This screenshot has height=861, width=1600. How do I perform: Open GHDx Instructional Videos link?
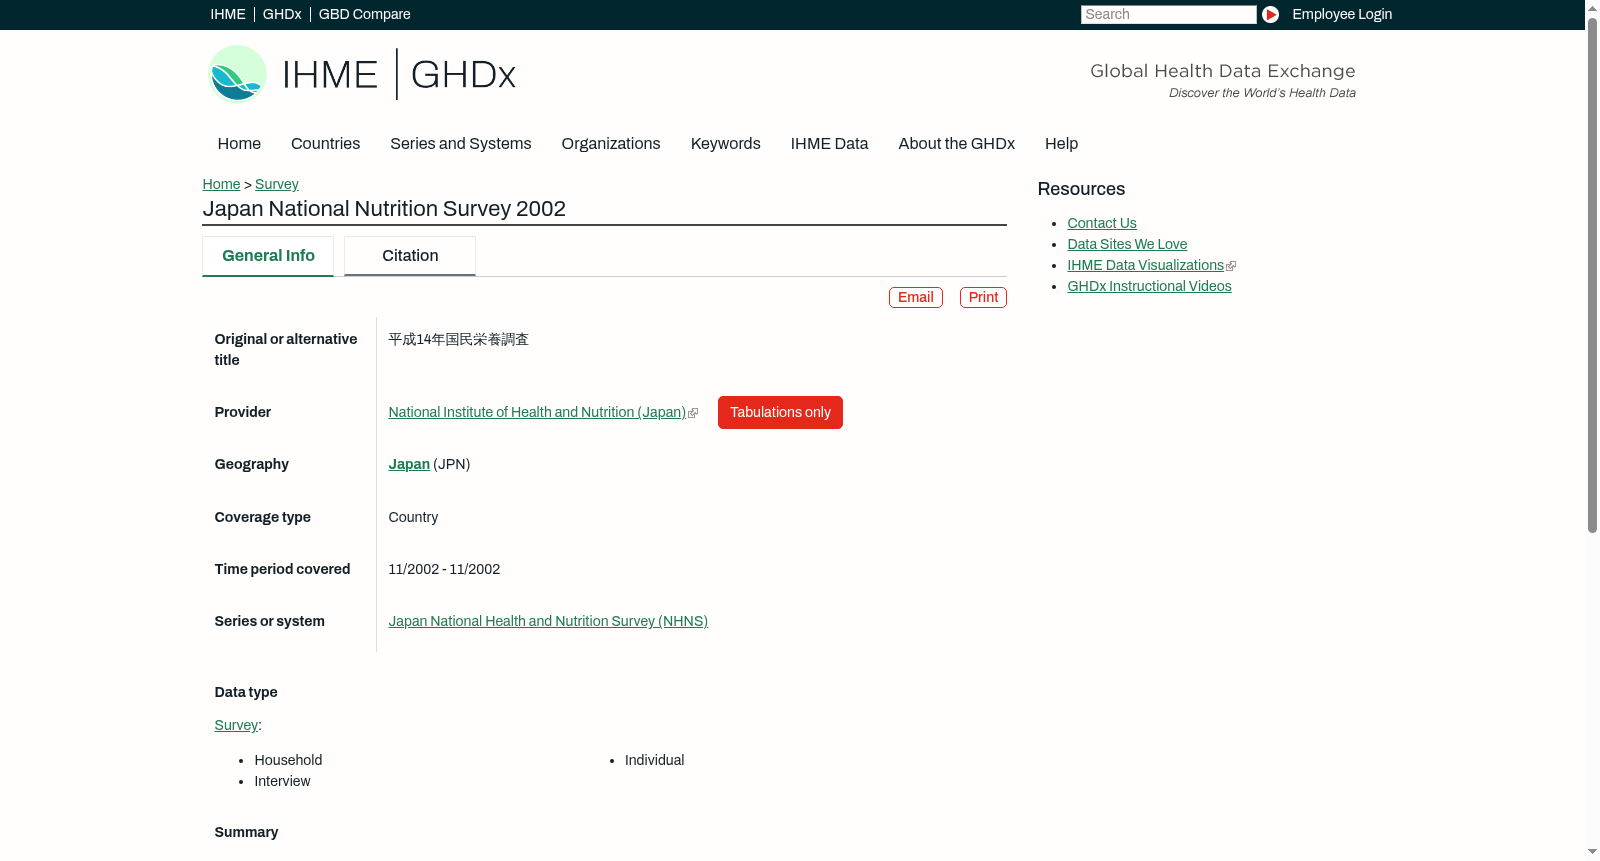click(1149, 287)
